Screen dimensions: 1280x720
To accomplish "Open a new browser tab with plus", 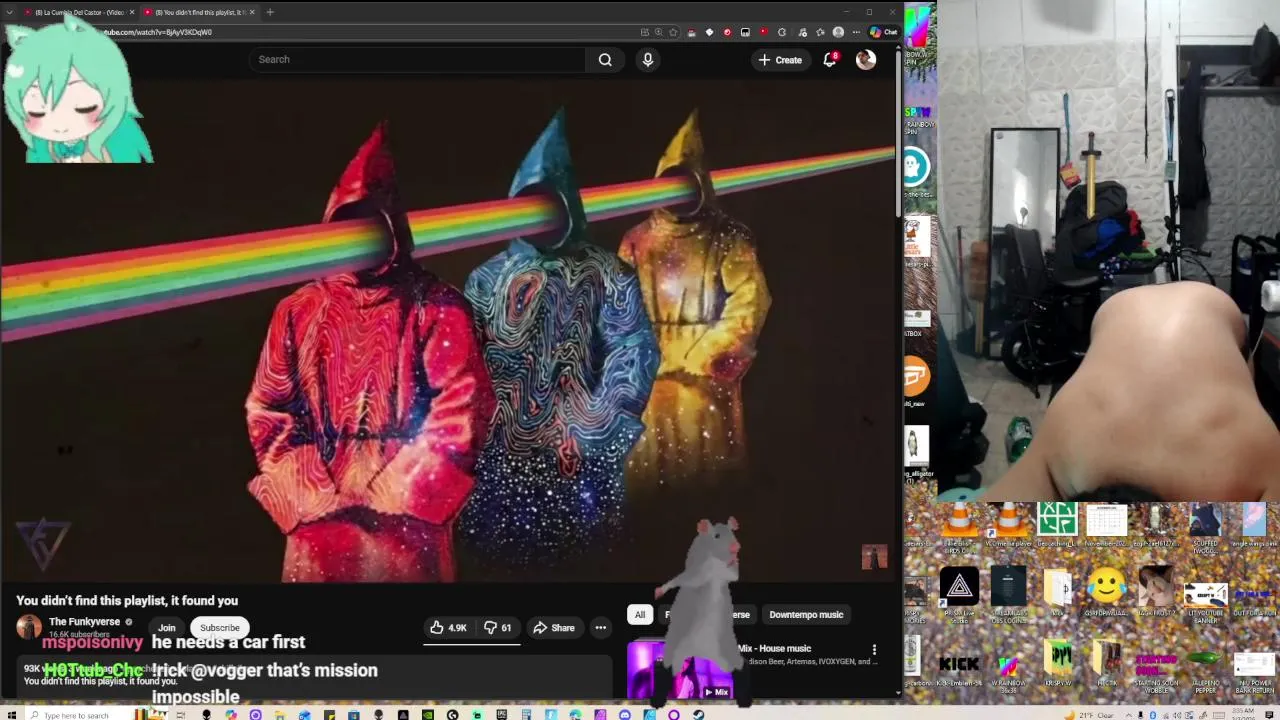I will [270, 12].
